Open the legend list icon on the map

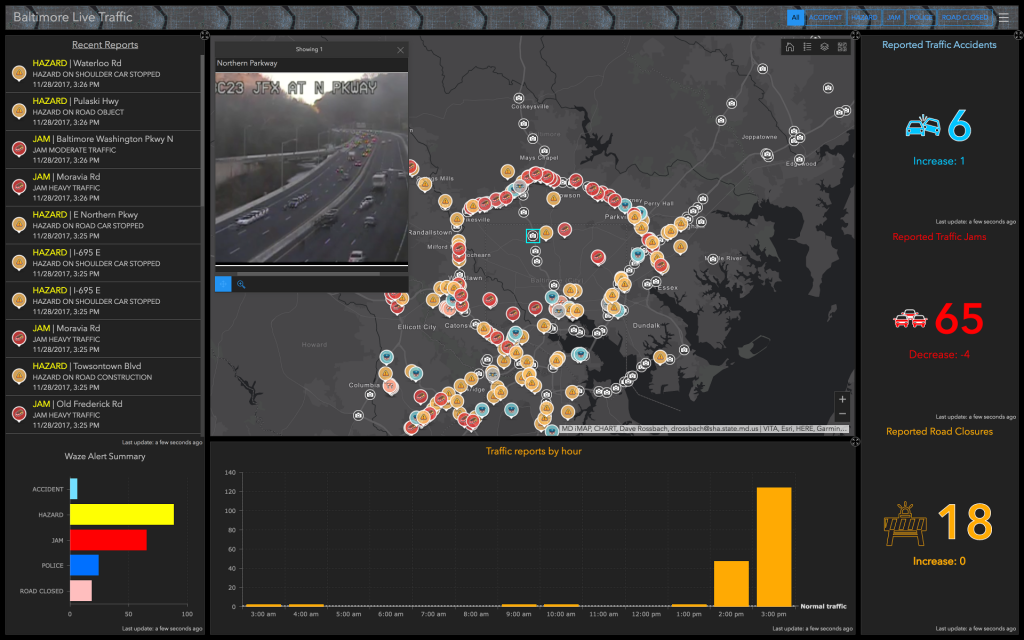pyautogui.click(x=807, y=46)
